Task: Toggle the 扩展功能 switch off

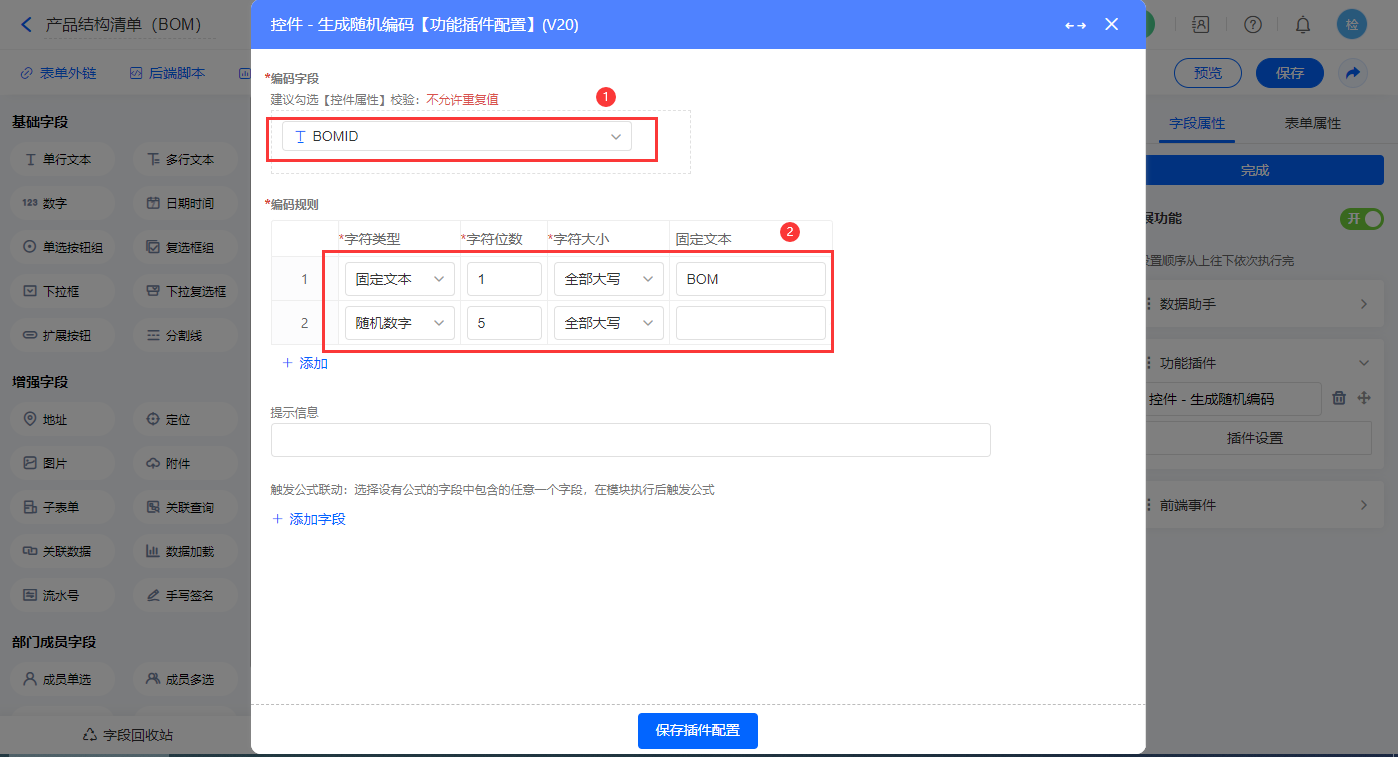Action: coord(1361,218)
